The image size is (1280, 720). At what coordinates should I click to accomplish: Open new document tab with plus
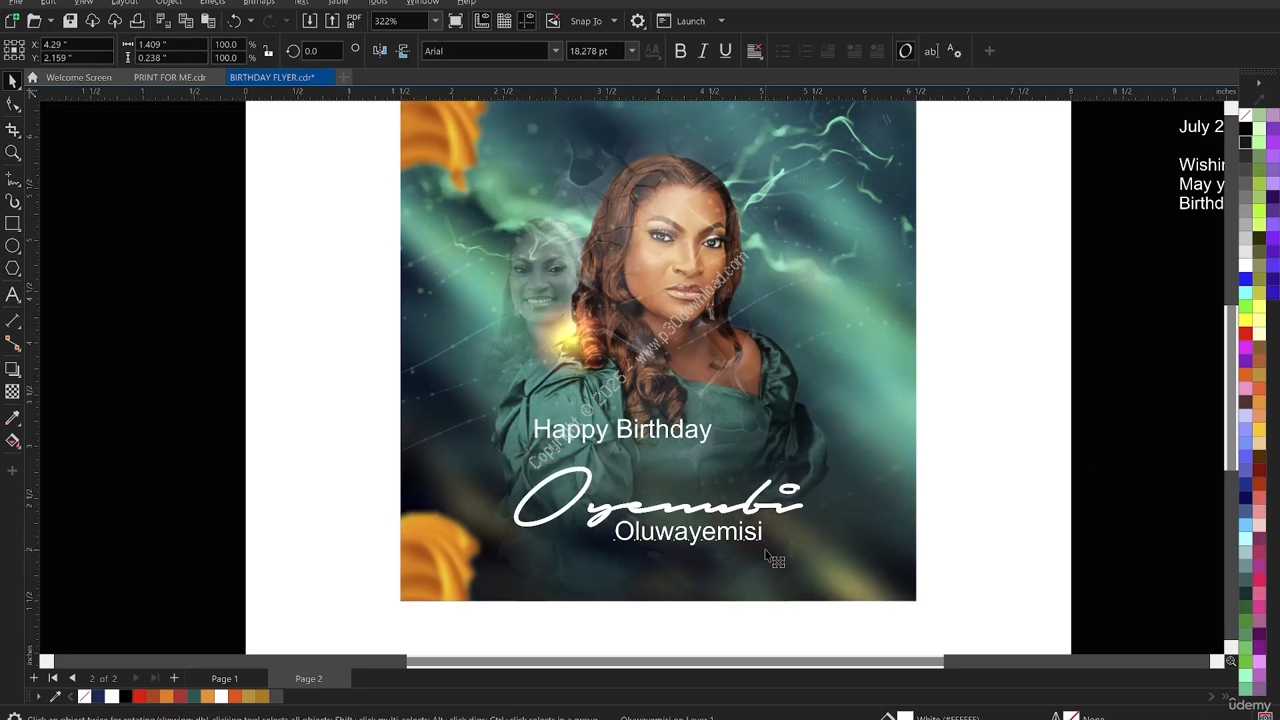[343, 77]
